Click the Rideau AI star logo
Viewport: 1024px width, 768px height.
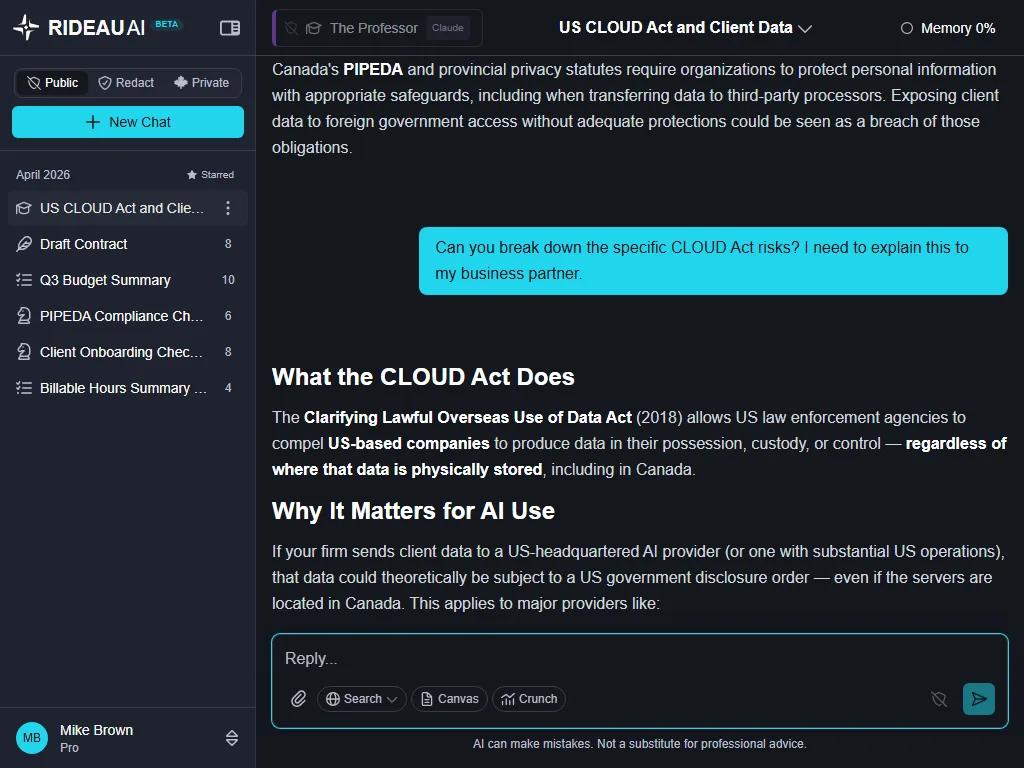26,27
